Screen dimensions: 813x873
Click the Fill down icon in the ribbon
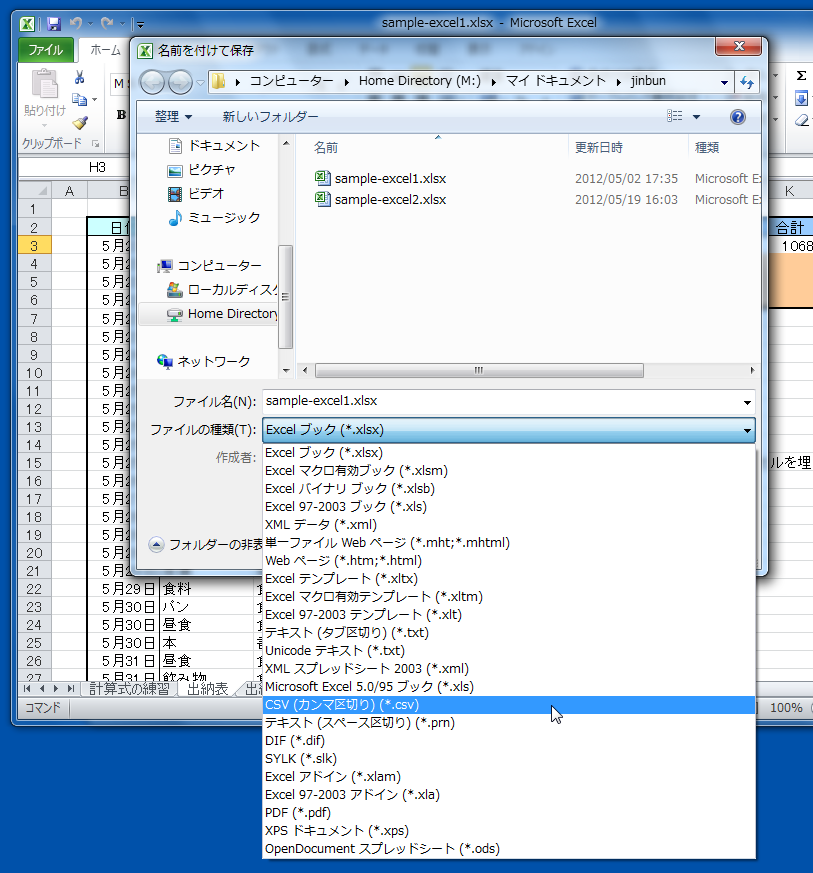(801, 99)
